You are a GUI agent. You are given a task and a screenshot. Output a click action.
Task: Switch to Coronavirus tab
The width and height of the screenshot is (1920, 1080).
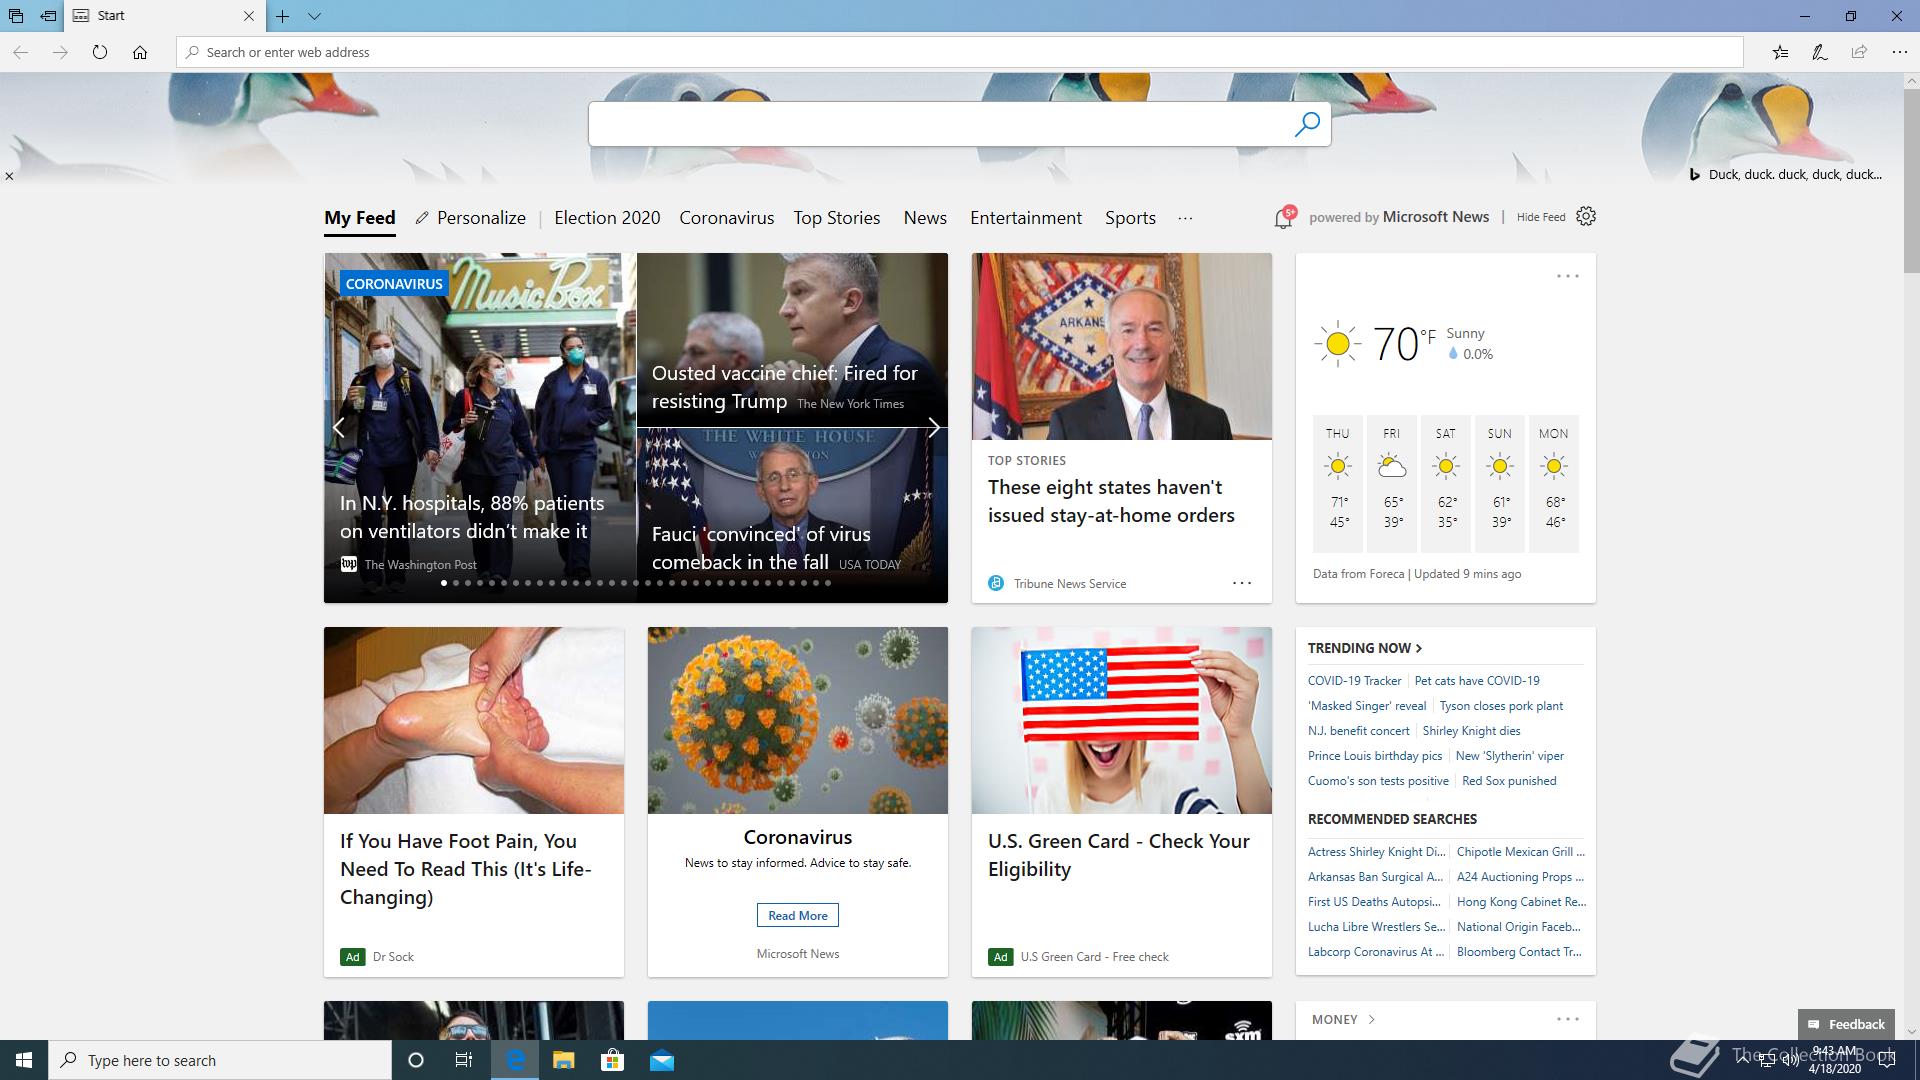pyautogui.click(x=727, y=218)
